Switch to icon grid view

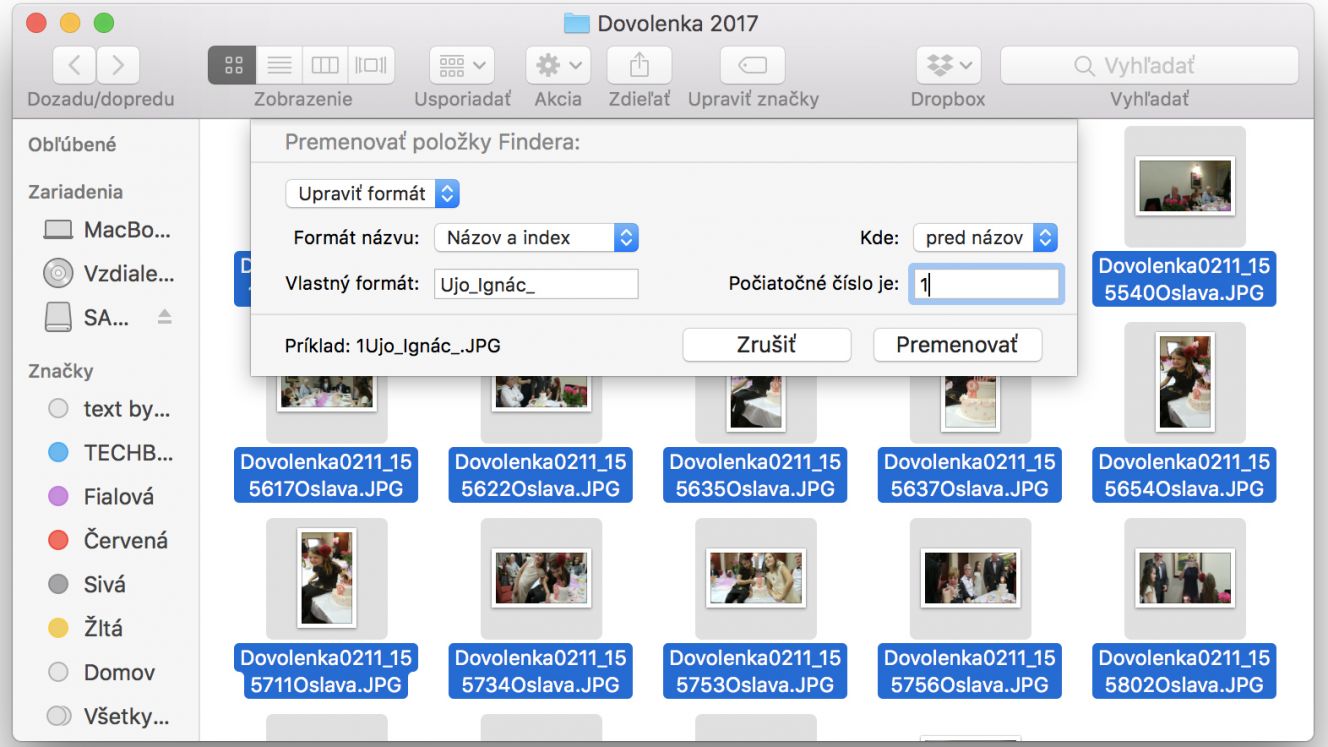232,65
